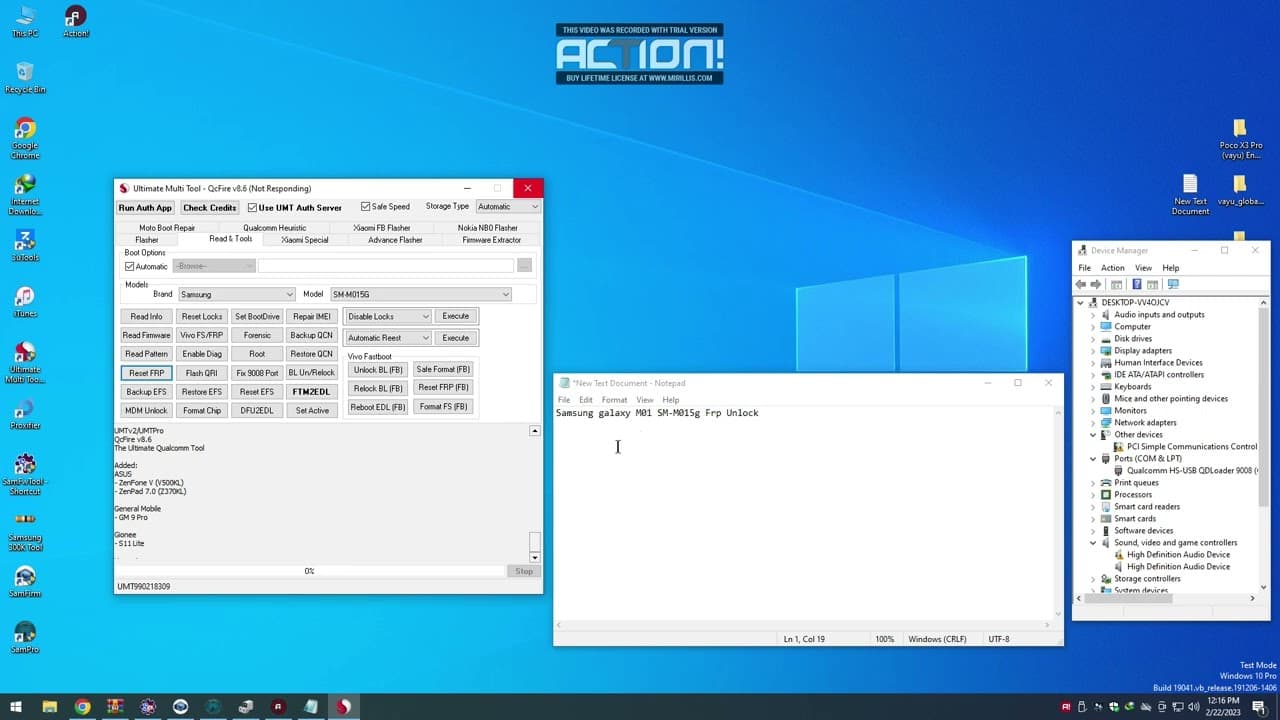Open the Automatic Reset dropdown
Viewport: 1280px width, 720px height.
click(x=387, y=338)
